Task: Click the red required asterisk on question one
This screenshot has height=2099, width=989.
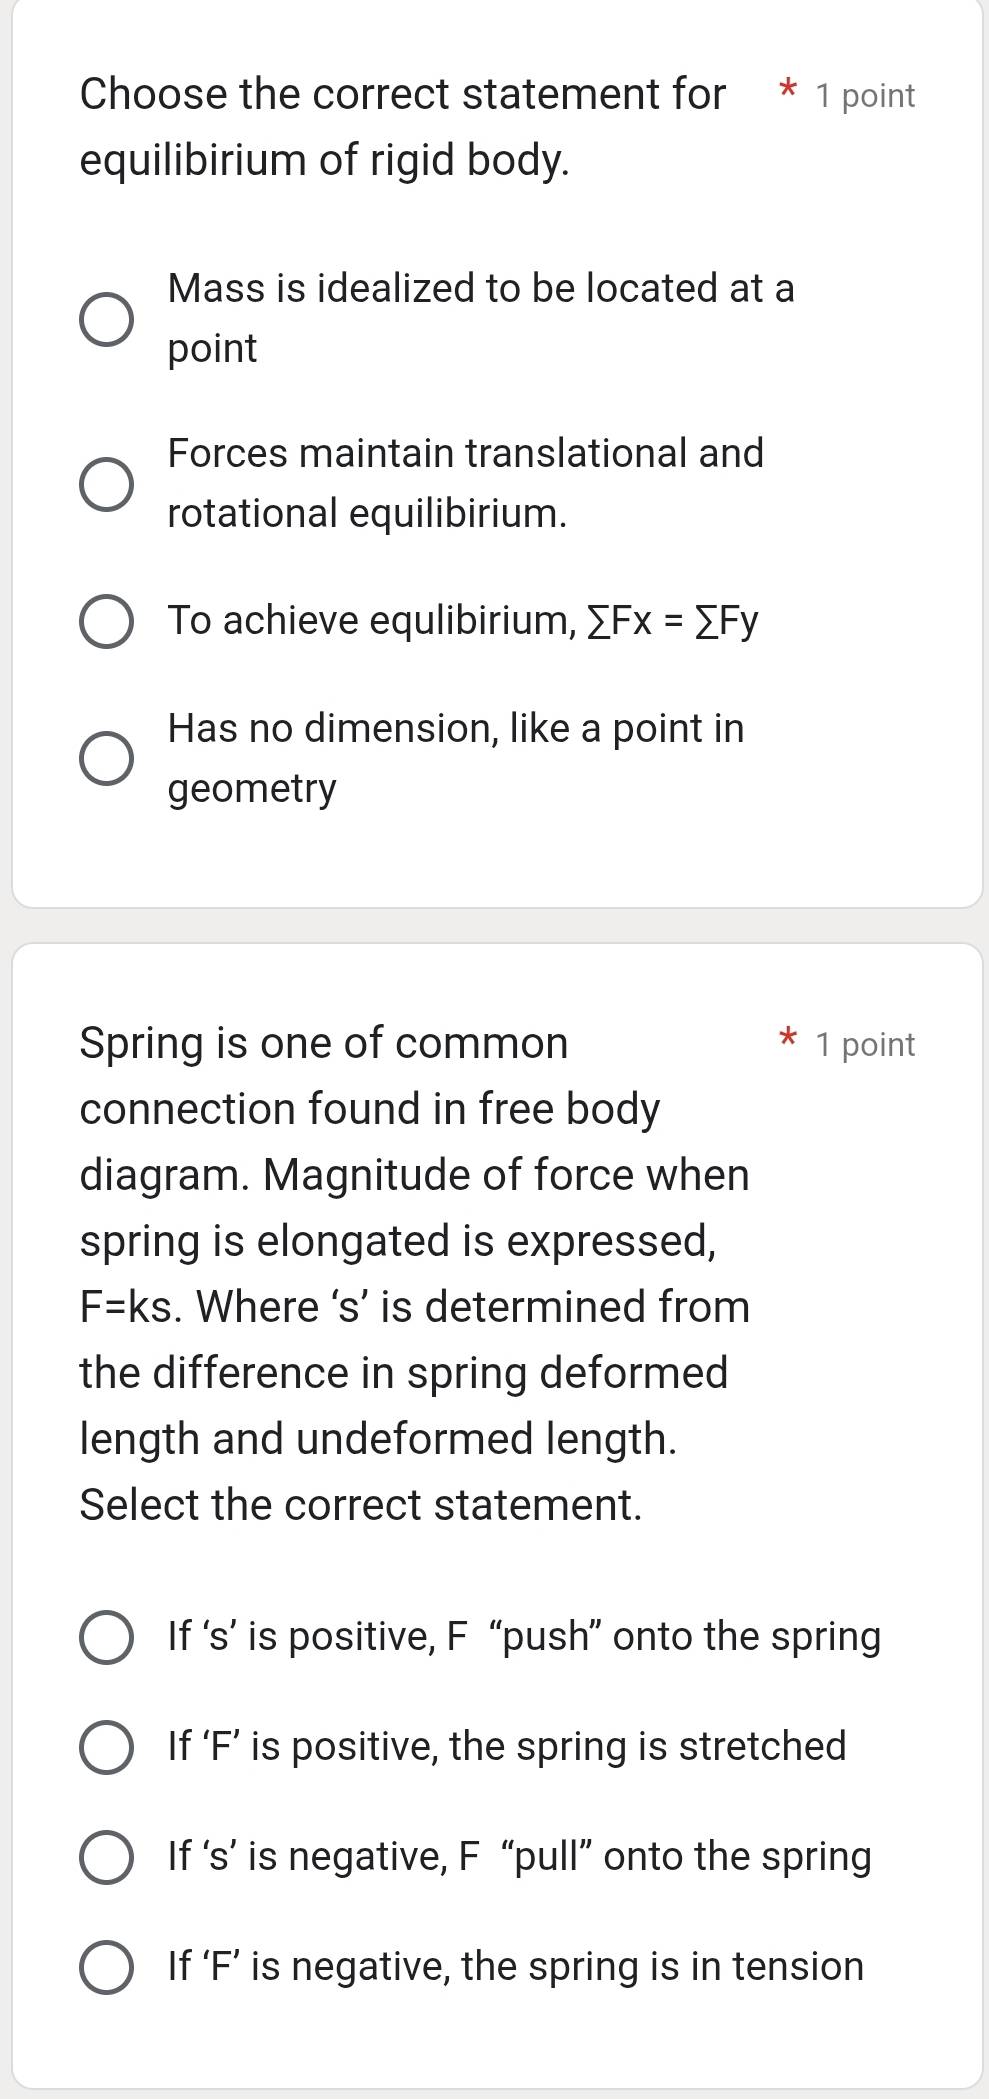Action: [x=788, y=93]
